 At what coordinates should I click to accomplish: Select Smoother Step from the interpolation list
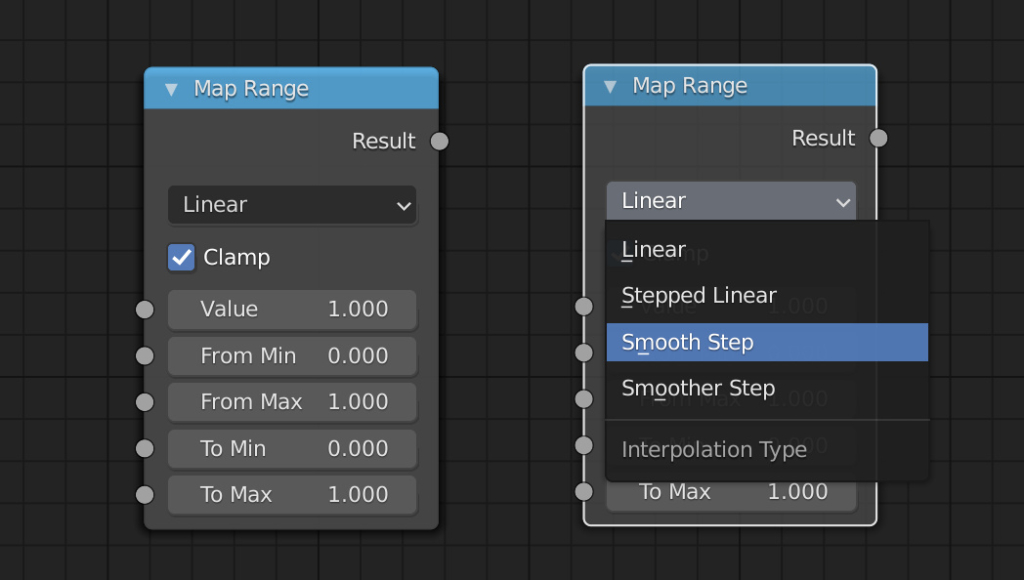[x=697, y=388]
